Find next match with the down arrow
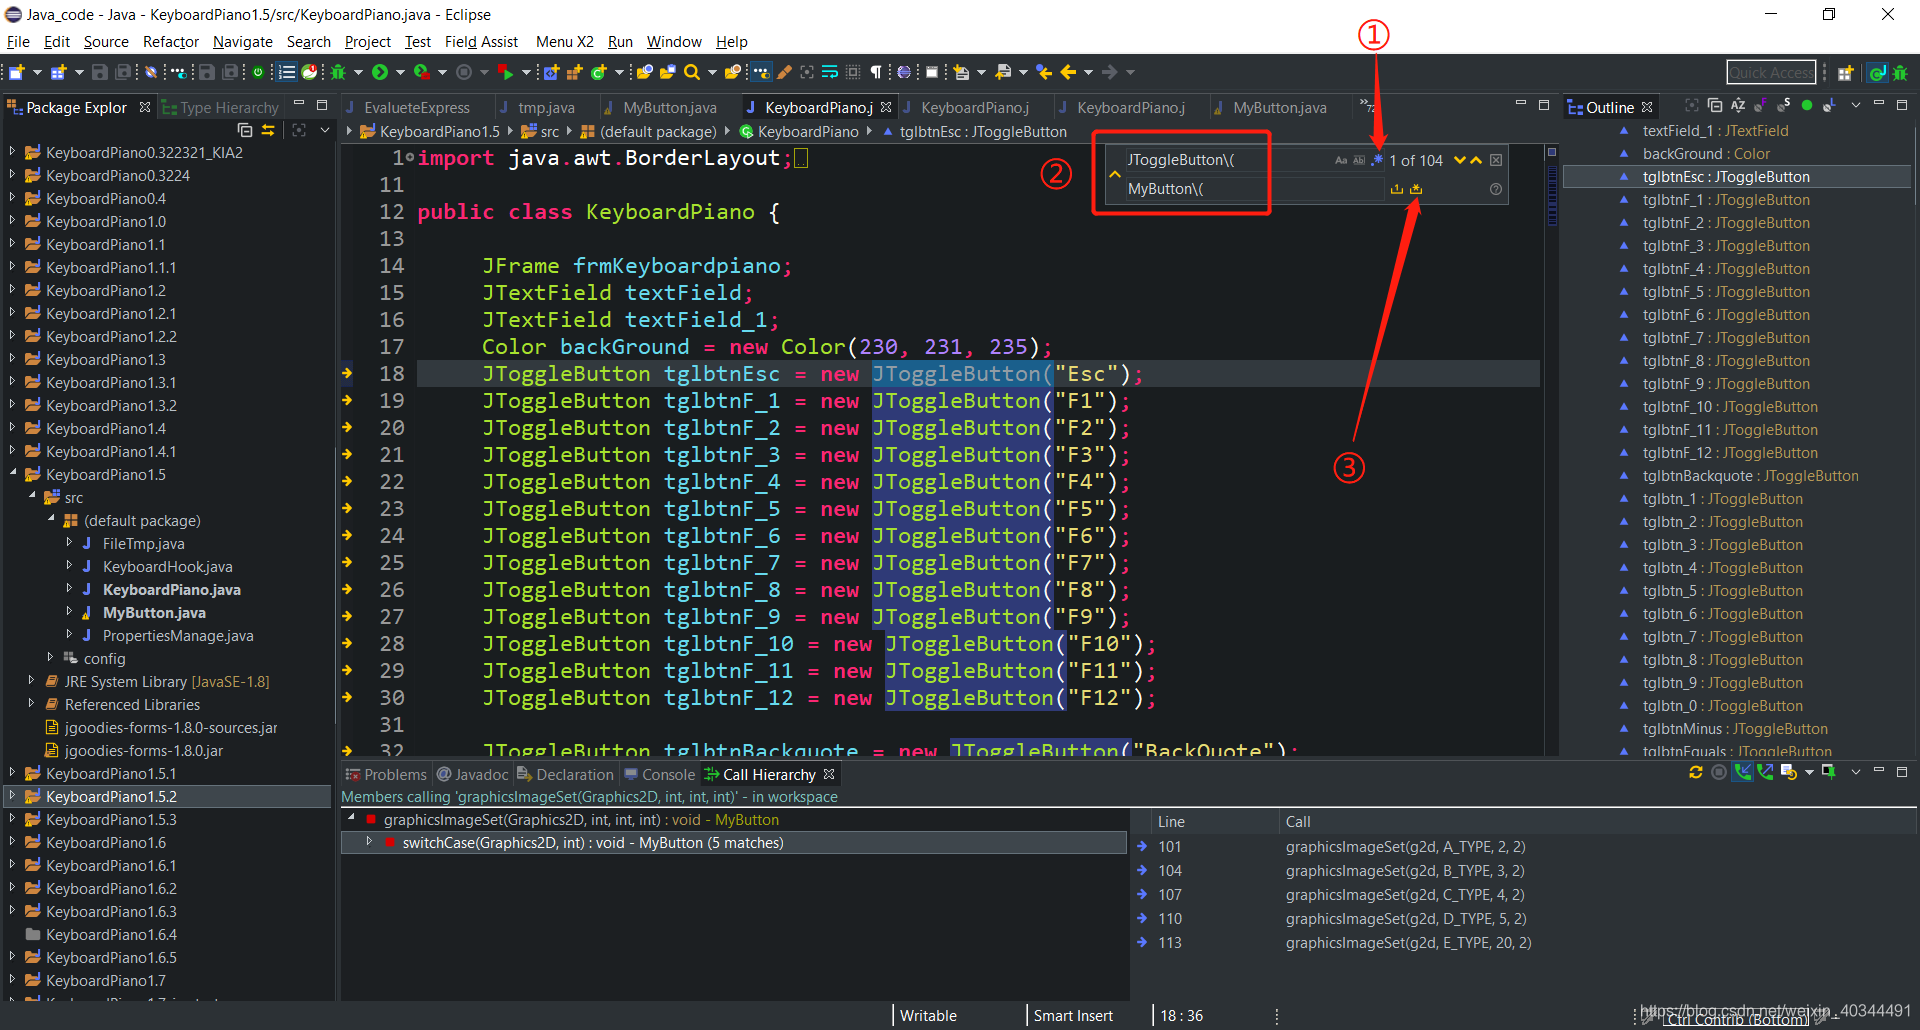This screenshot has width=1920, height=1030. pos(1460,160)
